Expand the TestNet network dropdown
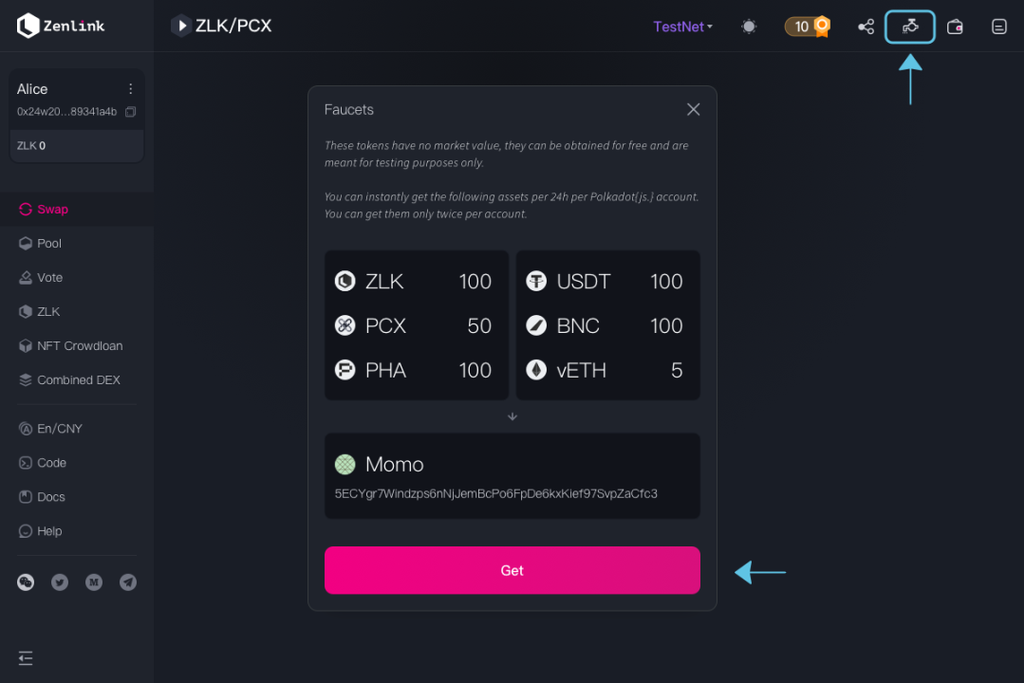Screen dimensions: 1024x683 coord(683,27)
